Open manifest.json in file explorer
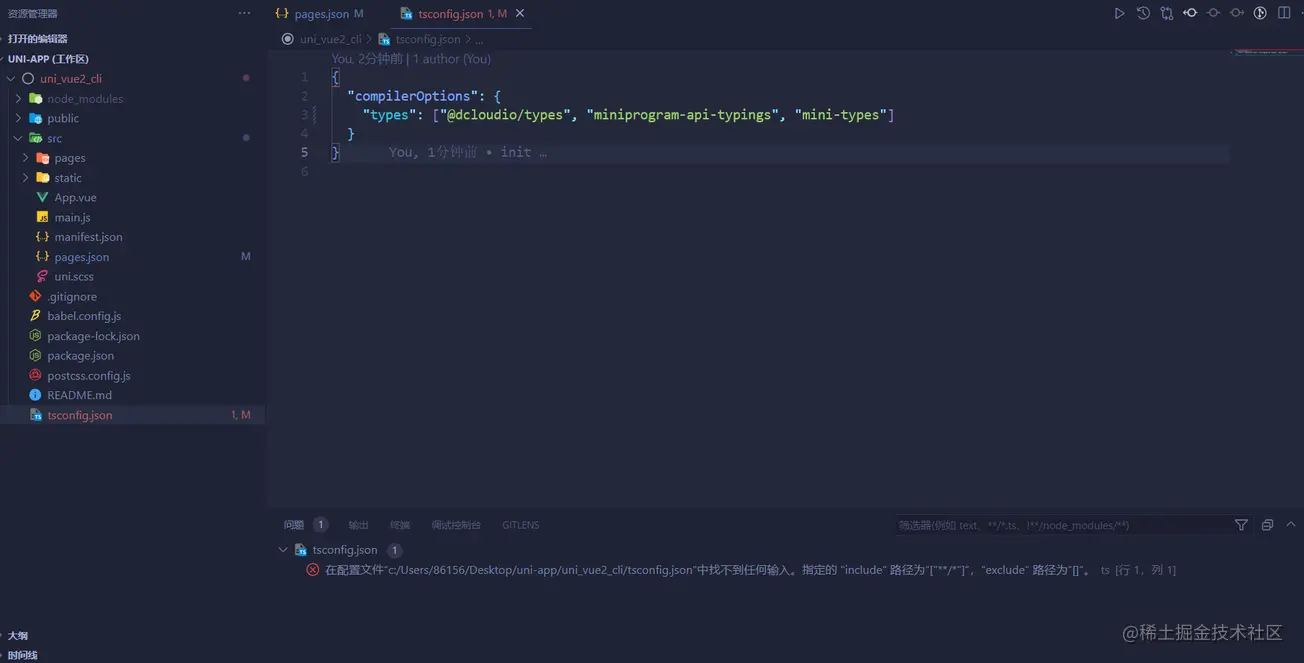 coord(88,237)
